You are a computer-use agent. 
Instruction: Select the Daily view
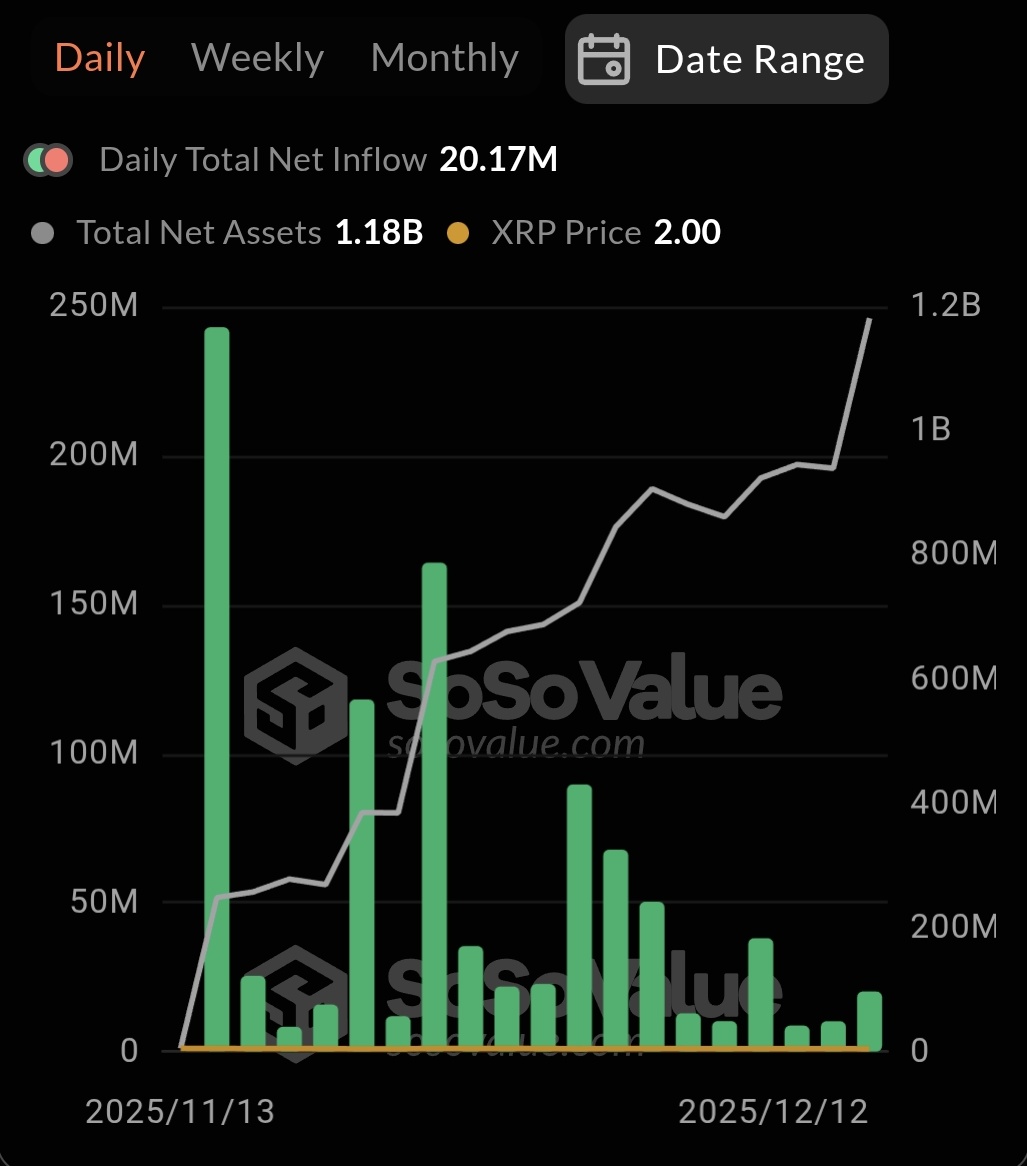click(x=99, y=58)
